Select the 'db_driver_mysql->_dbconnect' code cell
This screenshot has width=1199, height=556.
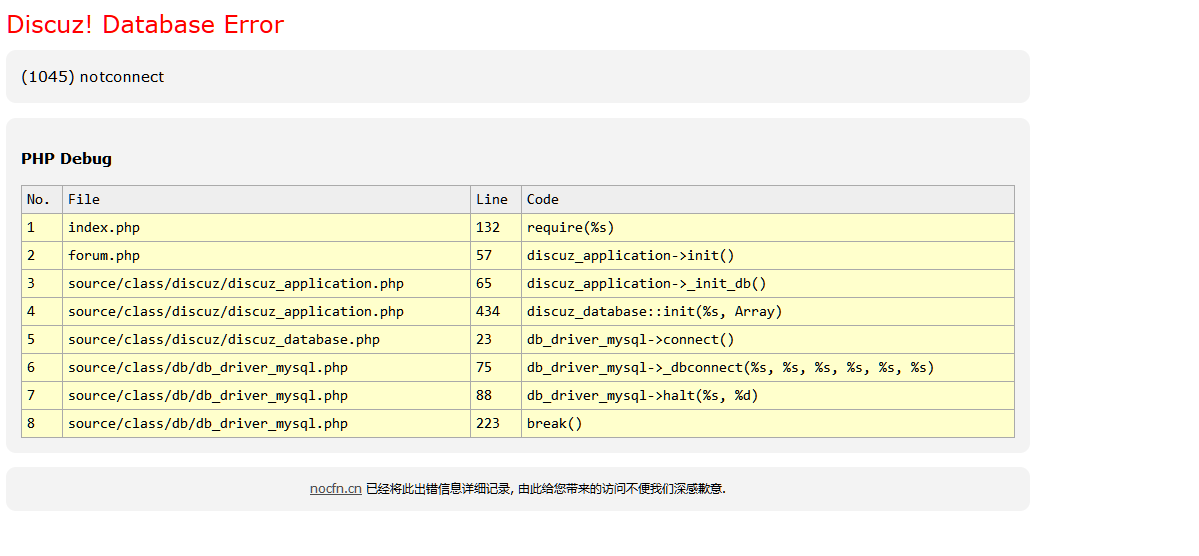(x=768, y=368)
